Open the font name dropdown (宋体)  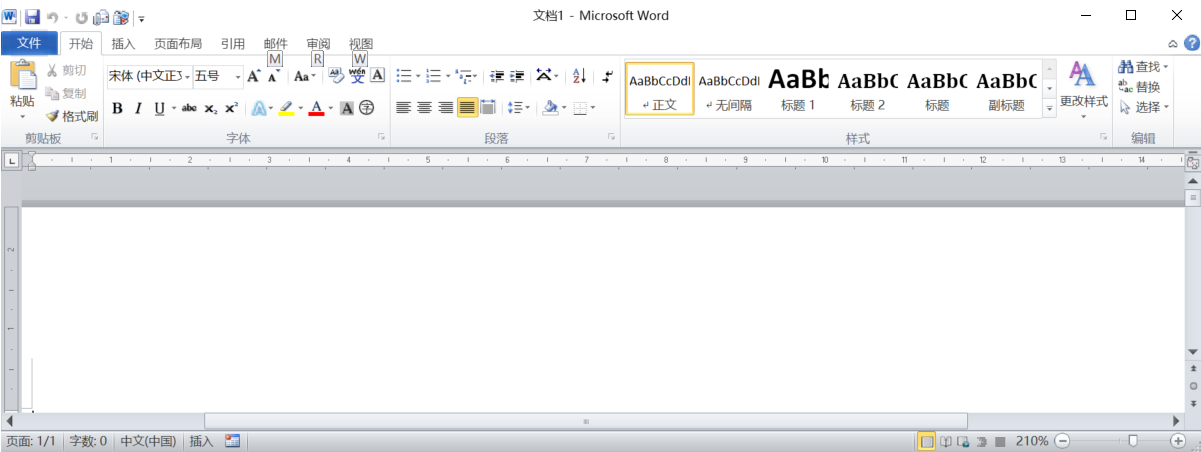pos(149,76)
